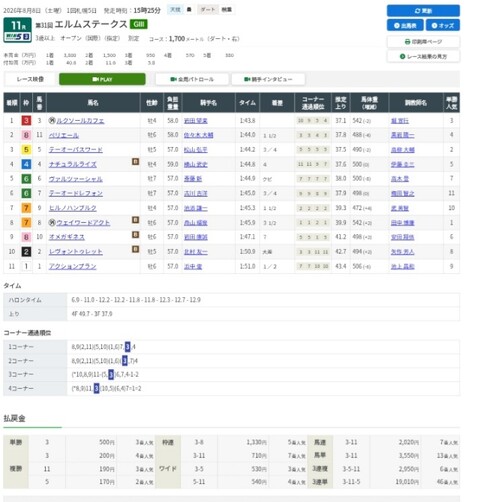
Task: Open horse page for ヒルノハンブルク
Action: pyautogui.click(x=73, y=208)
